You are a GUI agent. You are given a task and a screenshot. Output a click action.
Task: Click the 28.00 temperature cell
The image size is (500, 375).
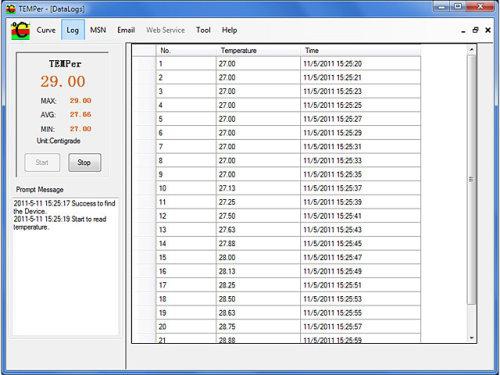258,257
